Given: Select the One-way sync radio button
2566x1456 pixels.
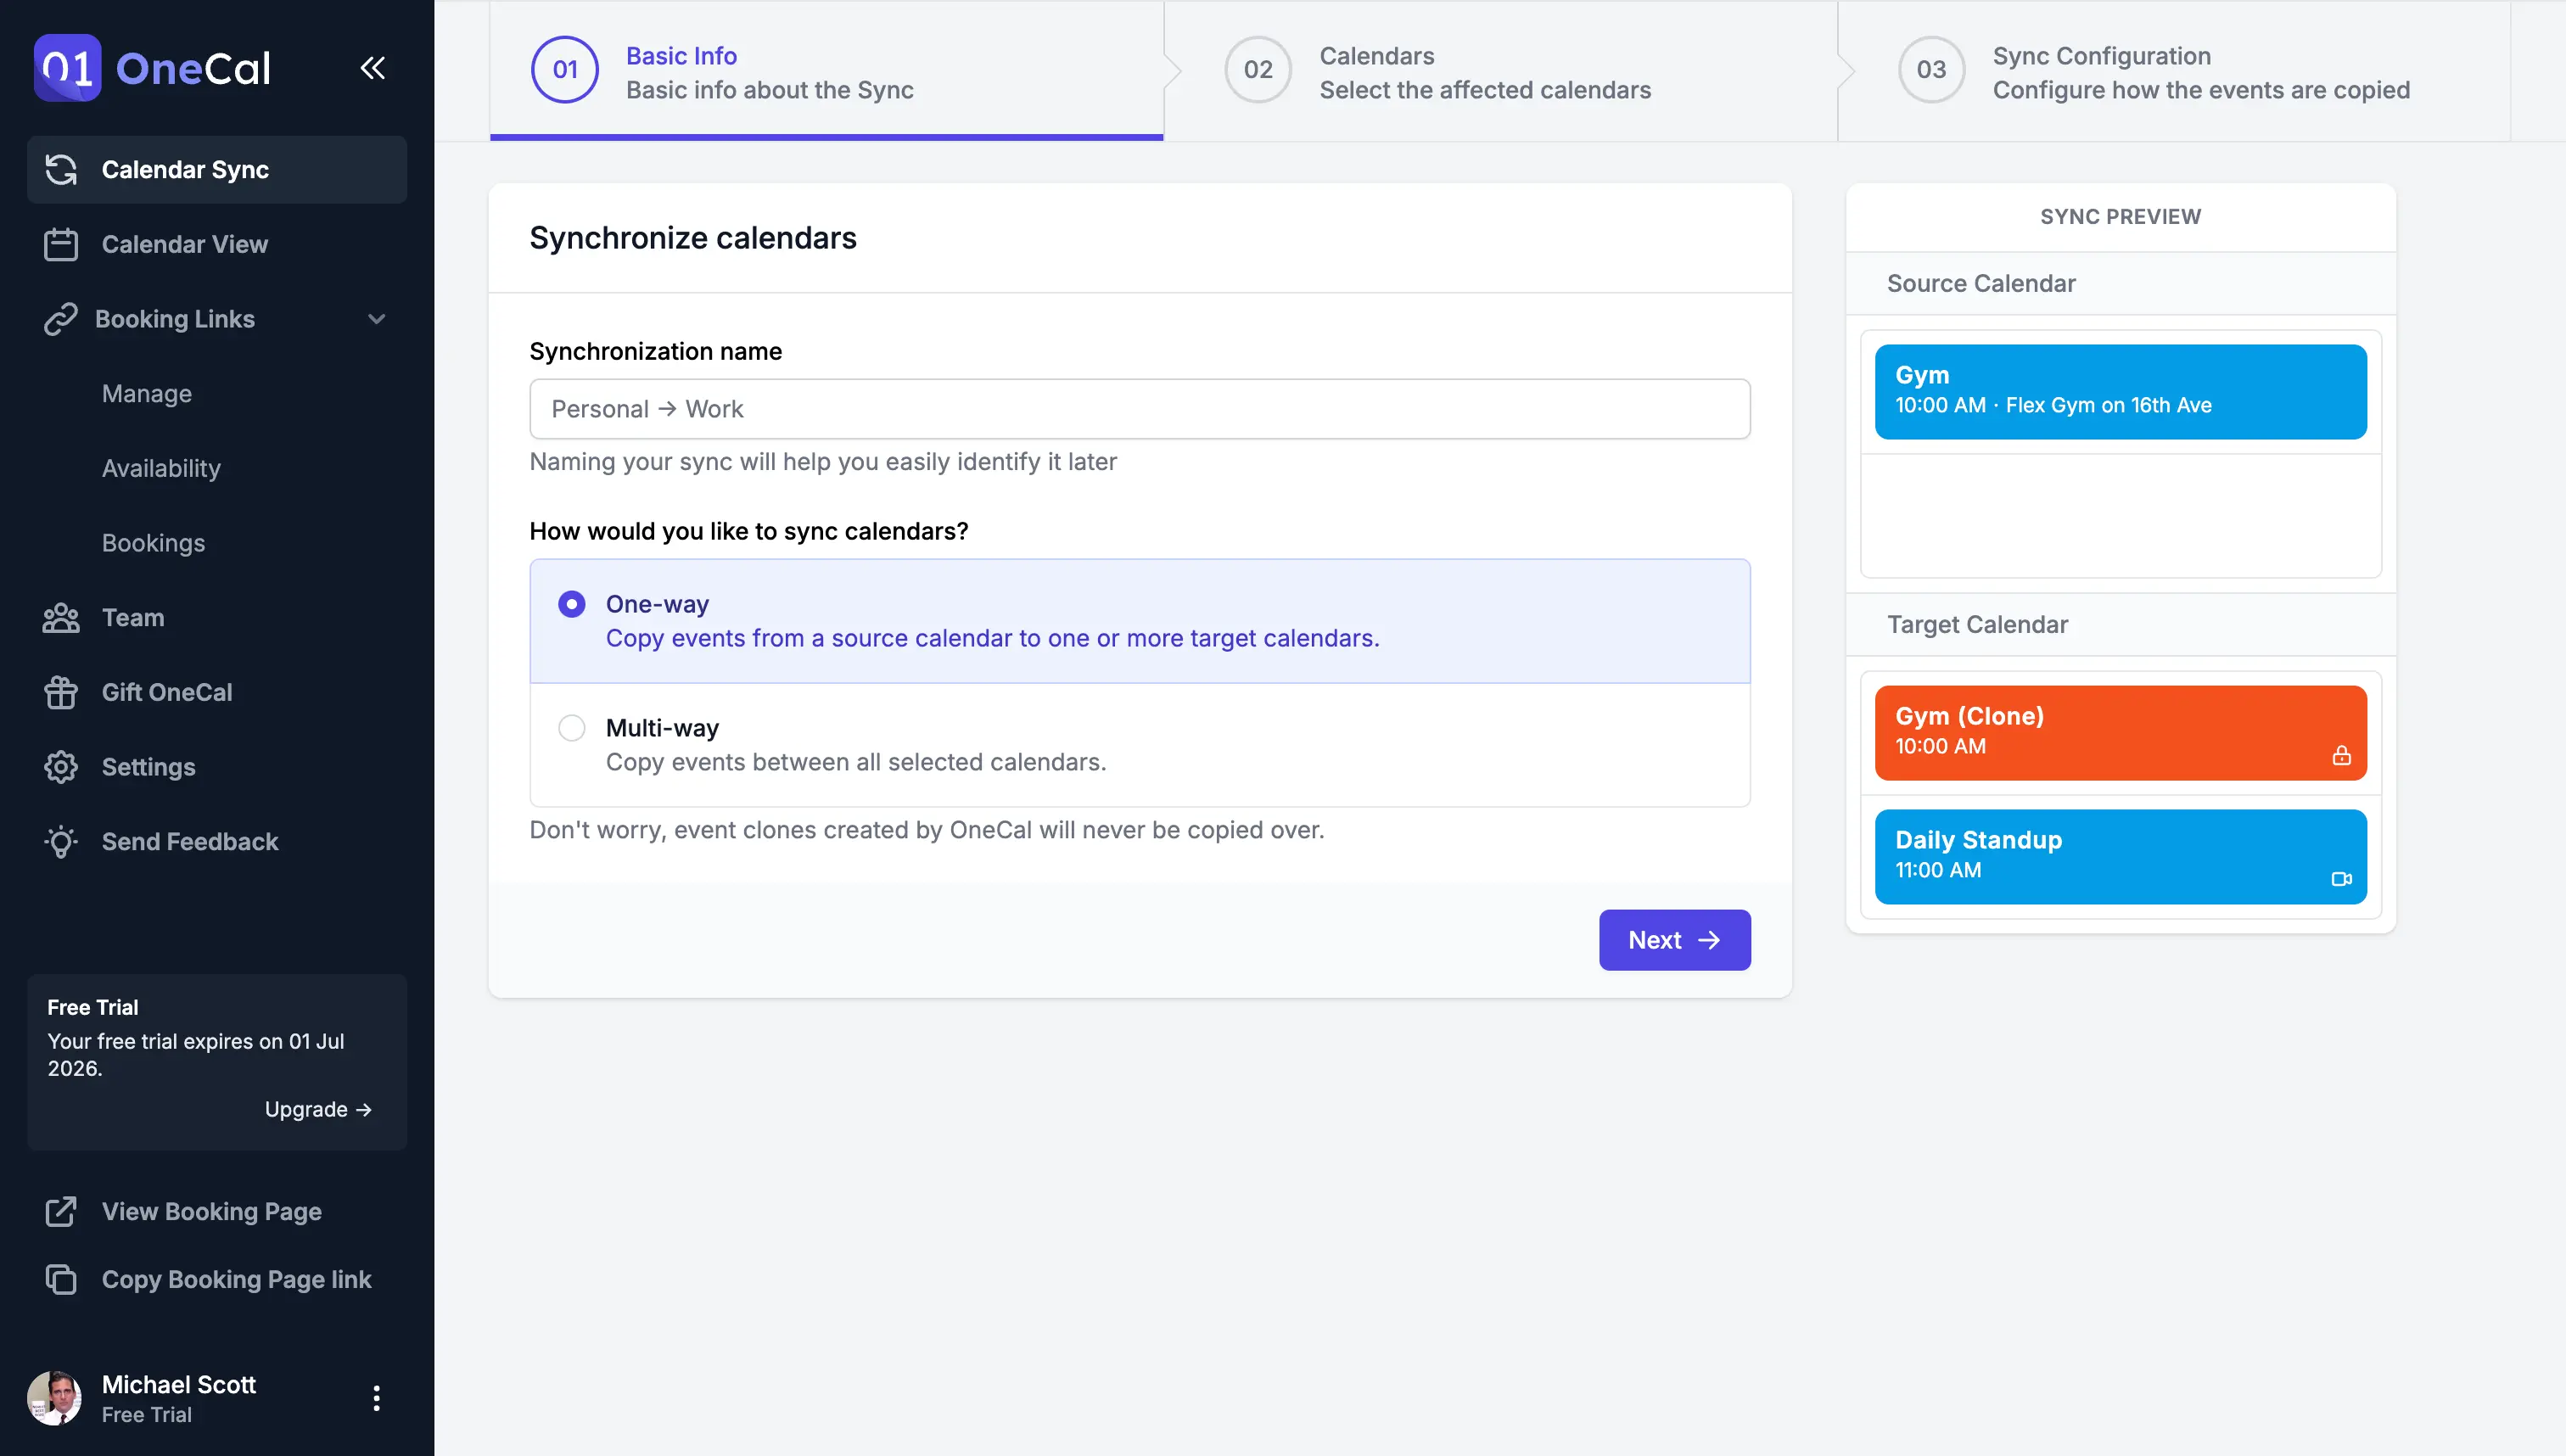Looking at the screenshot, I should (571, 602).
